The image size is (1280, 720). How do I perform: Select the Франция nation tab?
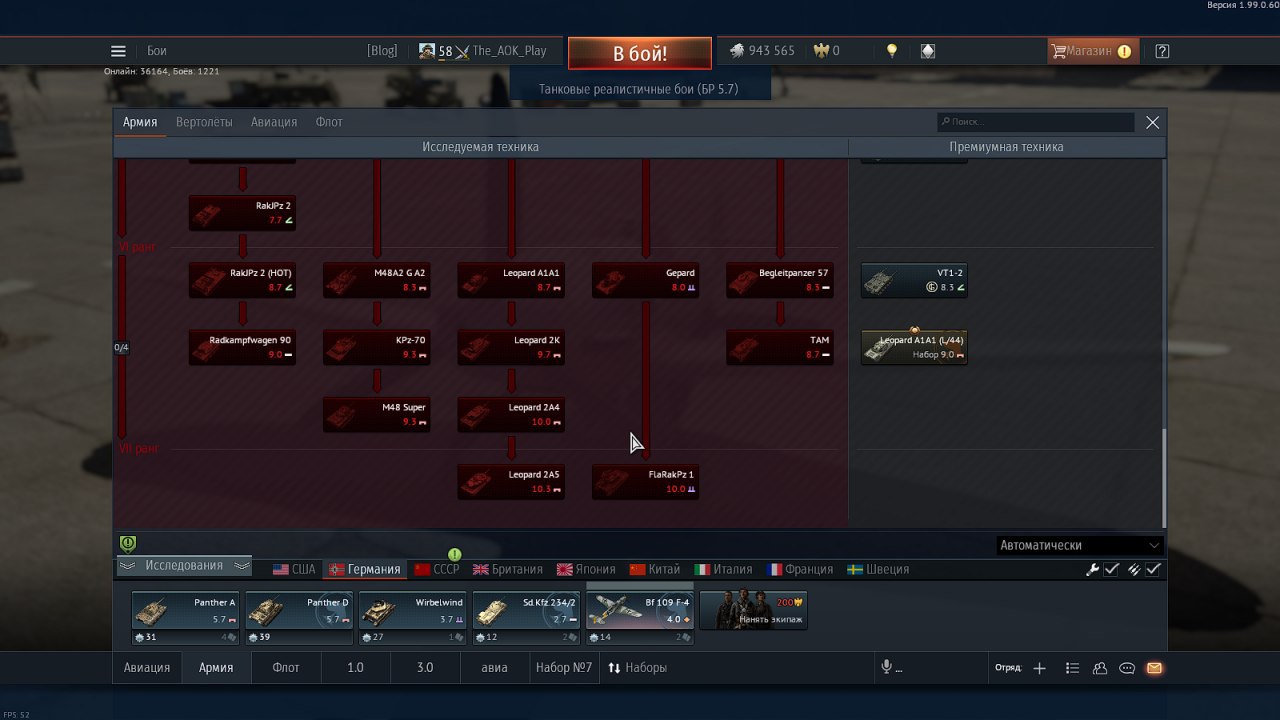(x=800, y=569)
